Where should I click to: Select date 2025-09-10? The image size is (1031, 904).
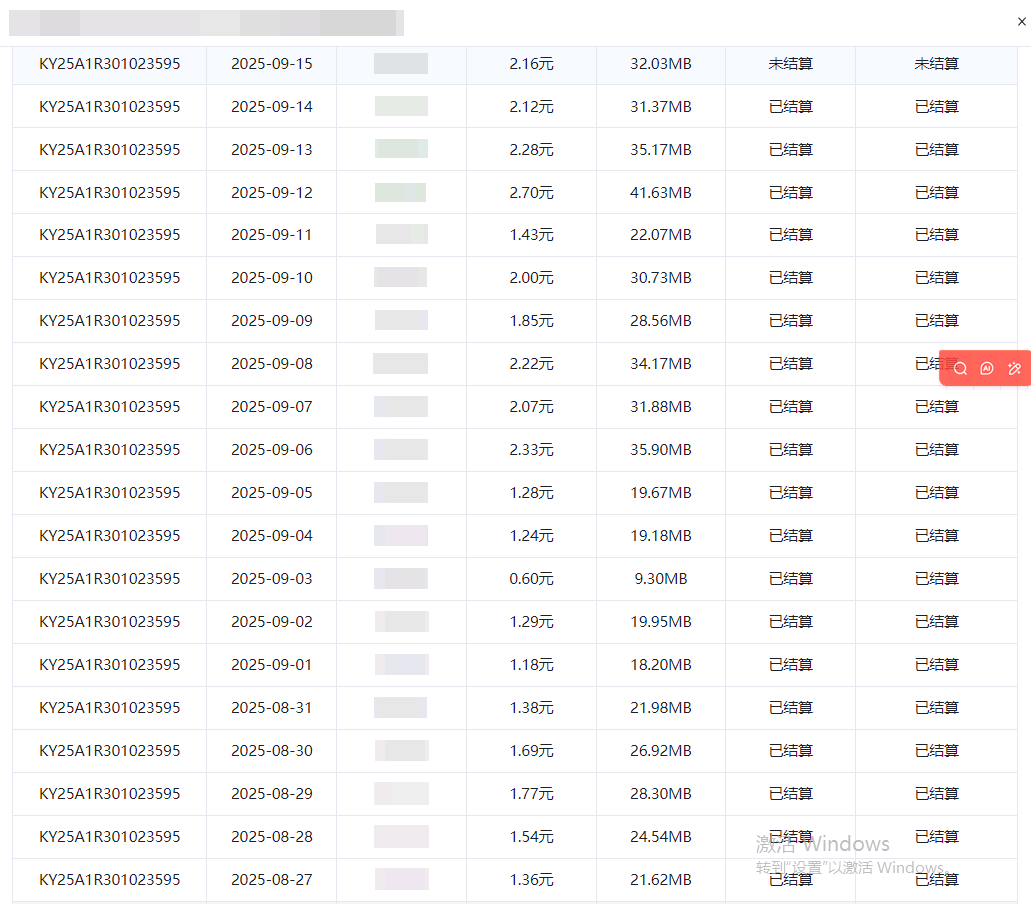click(x=272, y=277)
